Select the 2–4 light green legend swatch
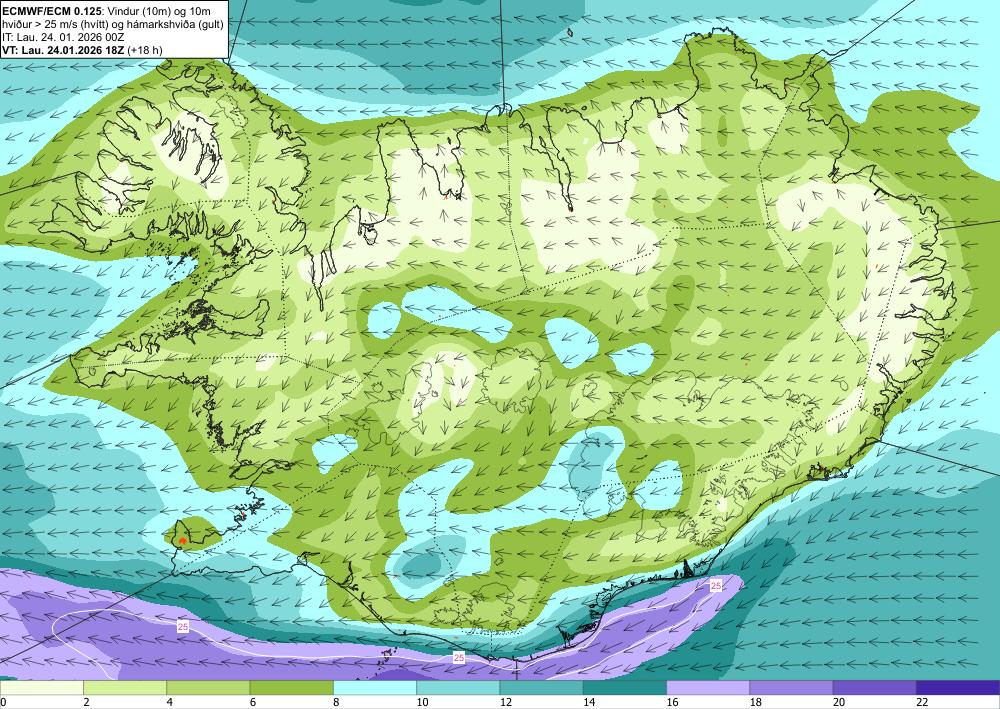The width and height of the screenshot is (1000, 709). pyautogui.click(x=125, y=688)
